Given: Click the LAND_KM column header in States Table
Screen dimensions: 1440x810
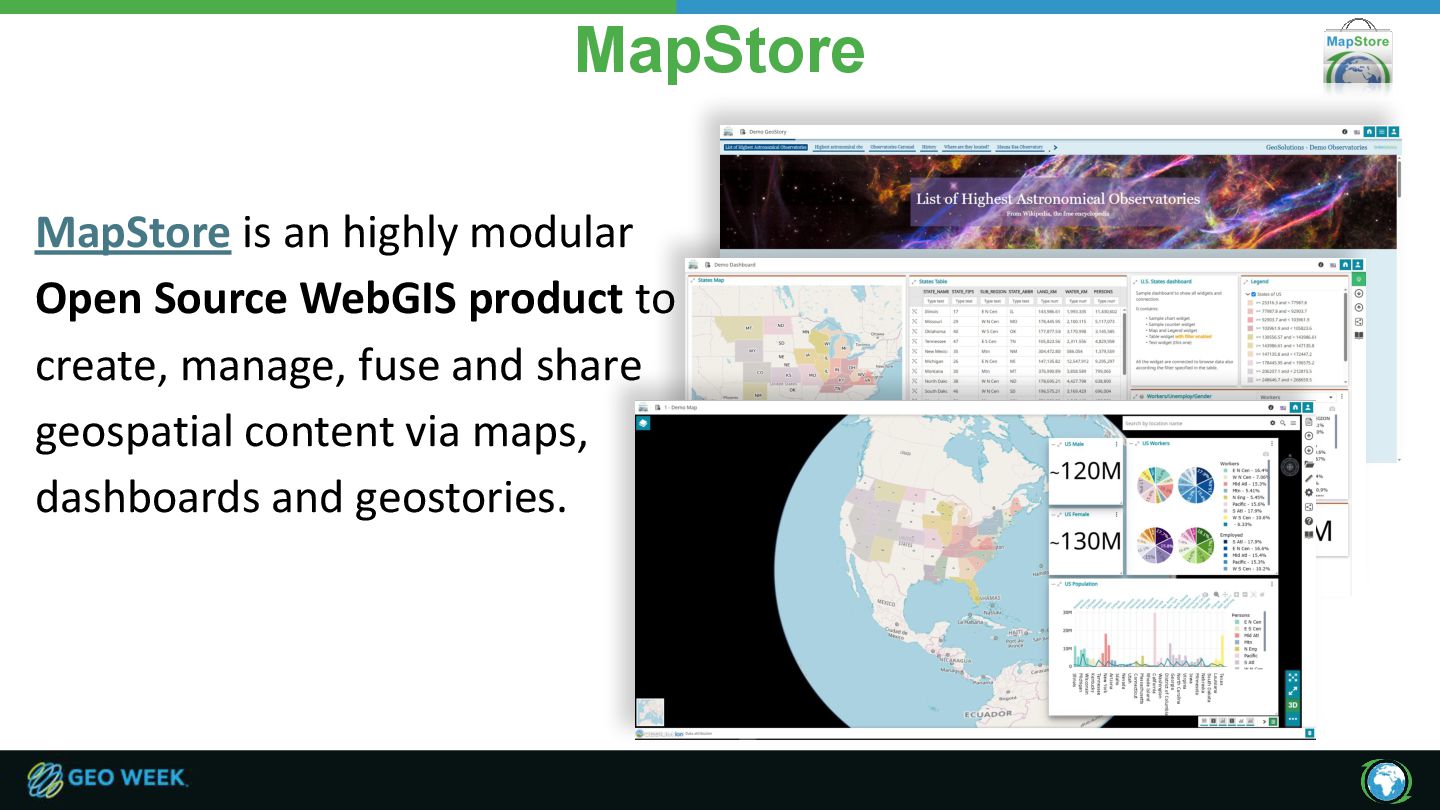Looking at the screenshot, I should (x=1048, y=291).
